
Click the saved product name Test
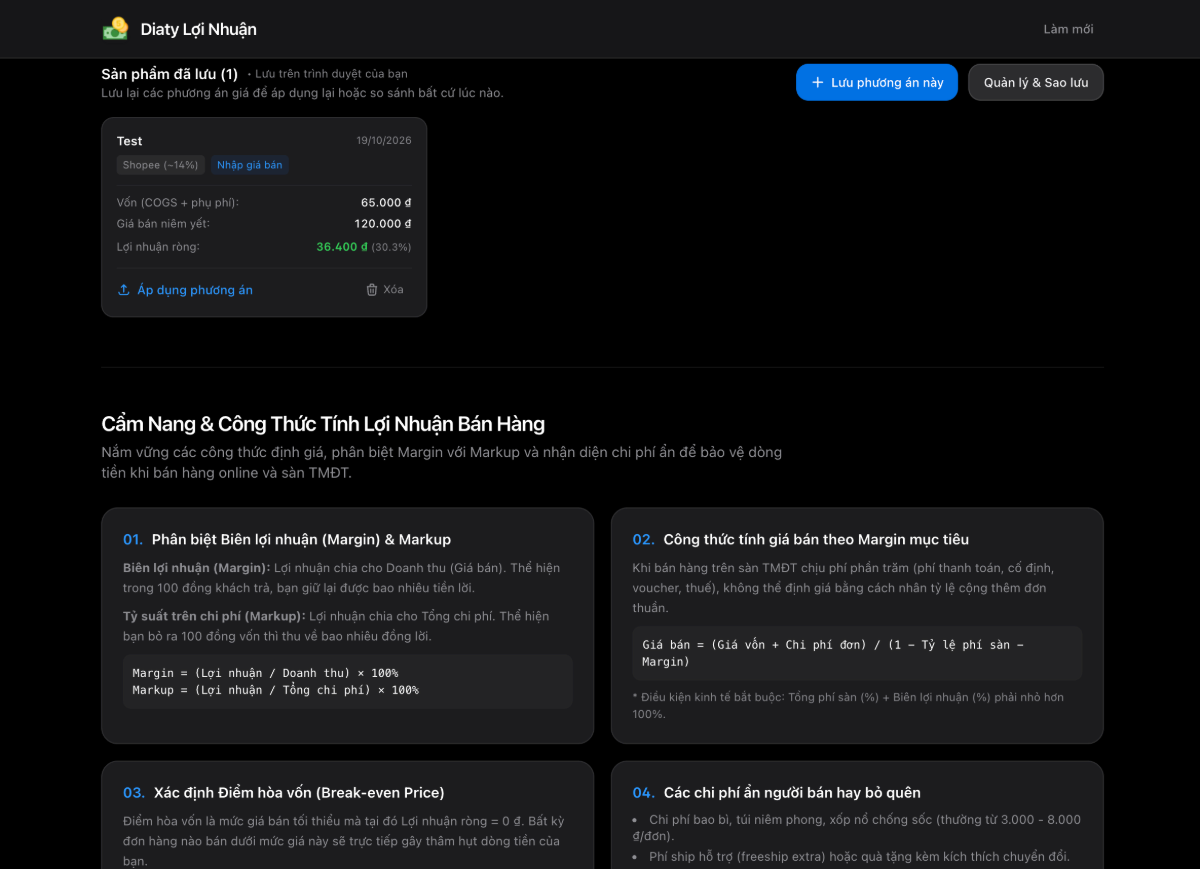point(130,141)
